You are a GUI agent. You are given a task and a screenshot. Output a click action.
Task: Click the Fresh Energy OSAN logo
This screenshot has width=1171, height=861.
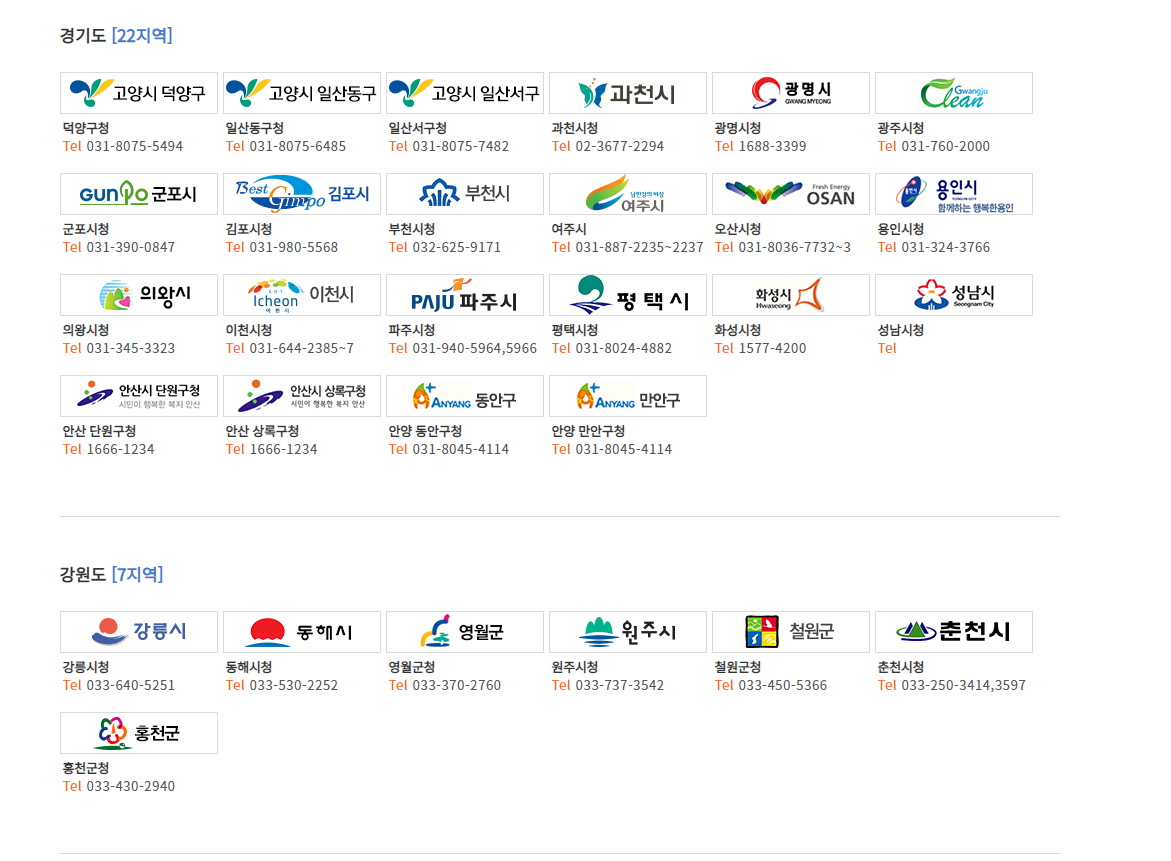click(x=791, y=194)
